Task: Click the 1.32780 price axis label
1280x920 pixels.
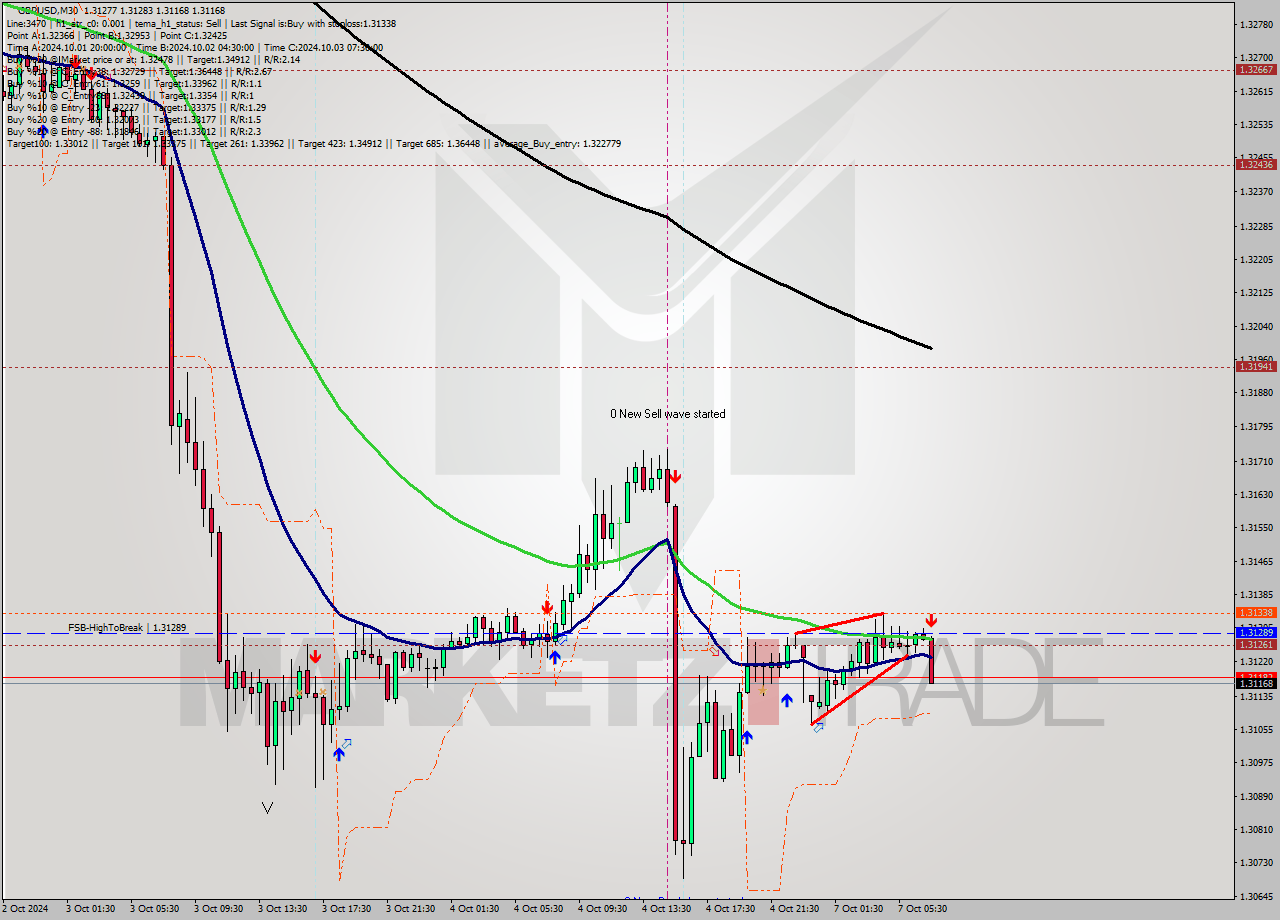Action: click(x=1256, y=24)
